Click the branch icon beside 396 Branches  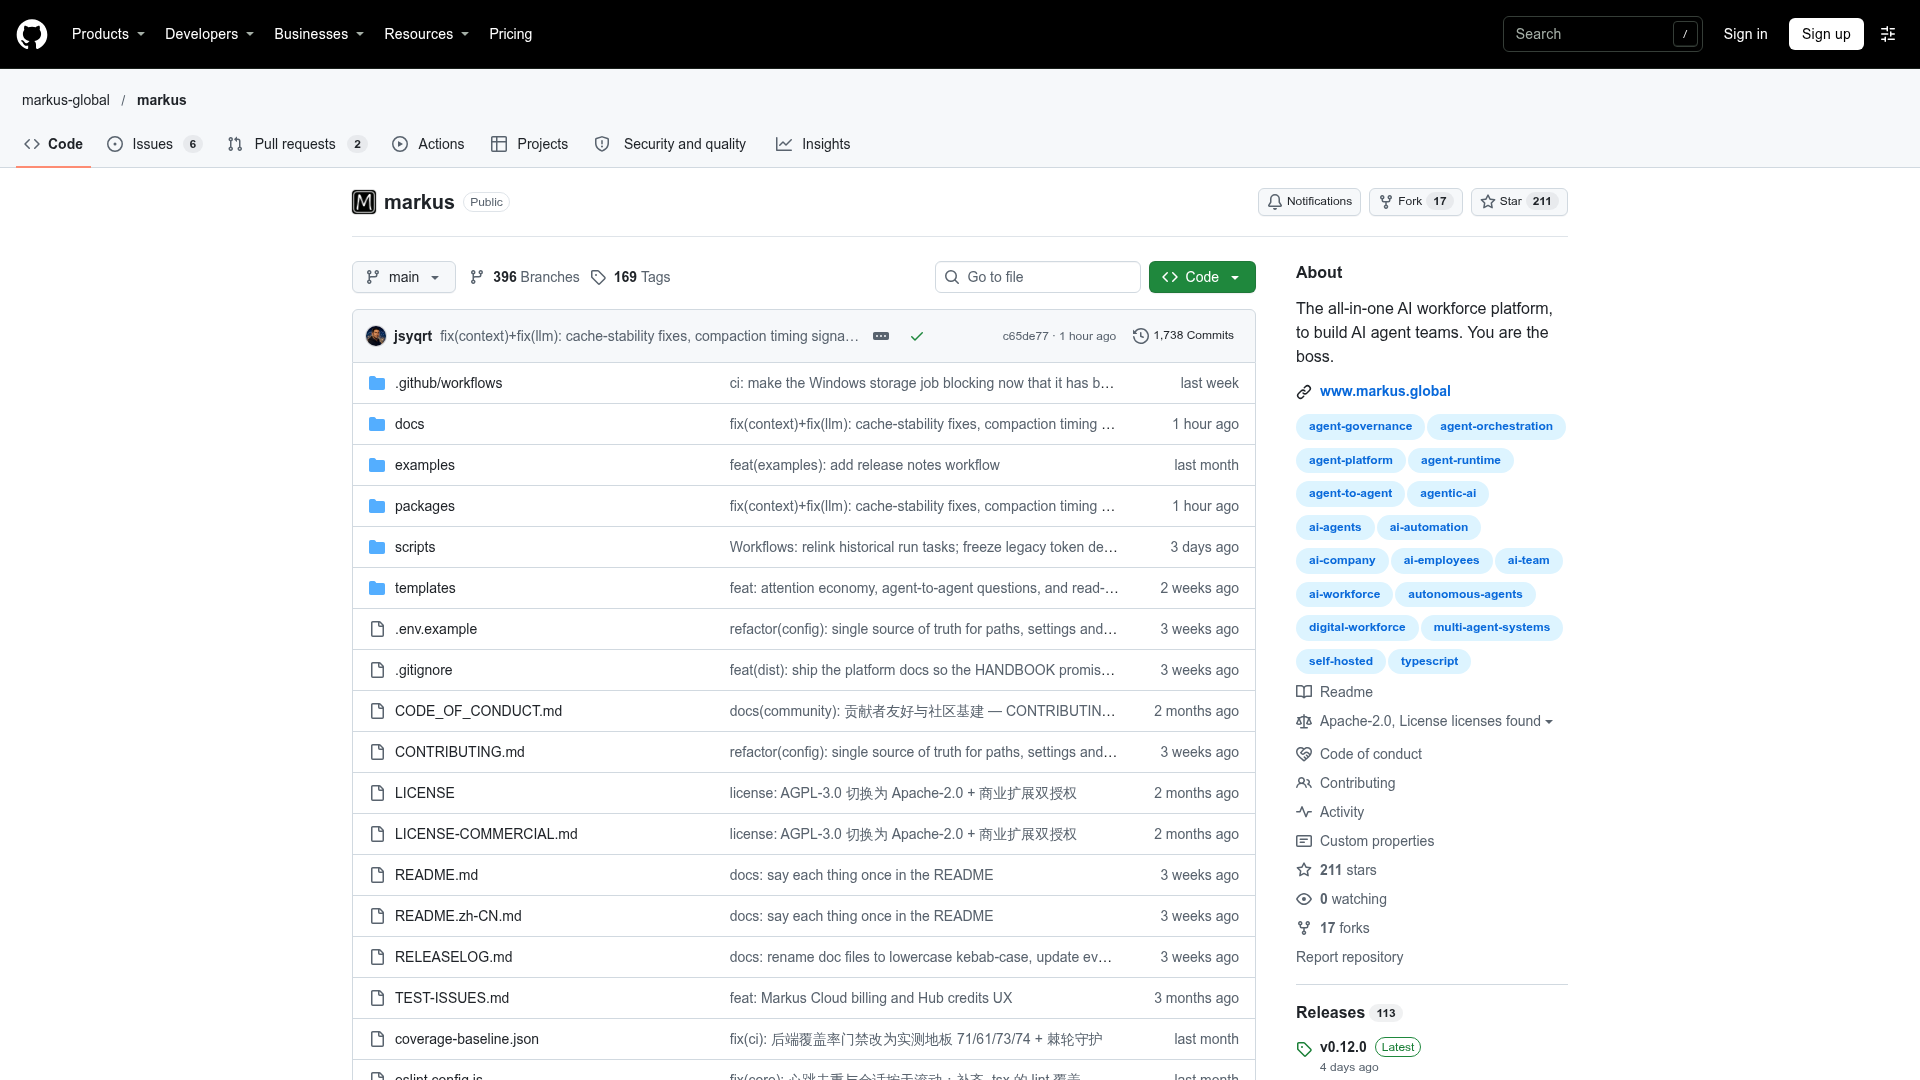coord(477,277)
